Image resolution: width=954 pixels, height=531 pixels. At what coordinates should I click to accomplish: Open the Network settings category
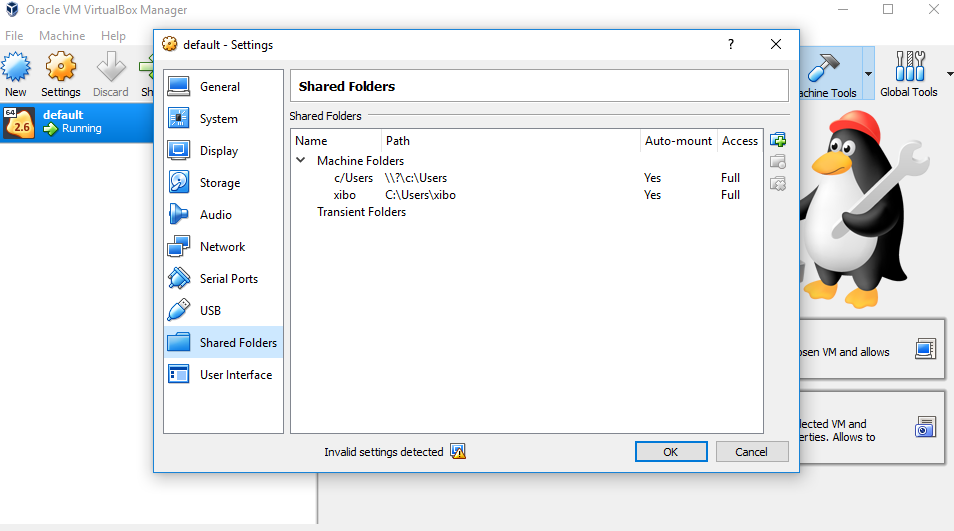223,246
